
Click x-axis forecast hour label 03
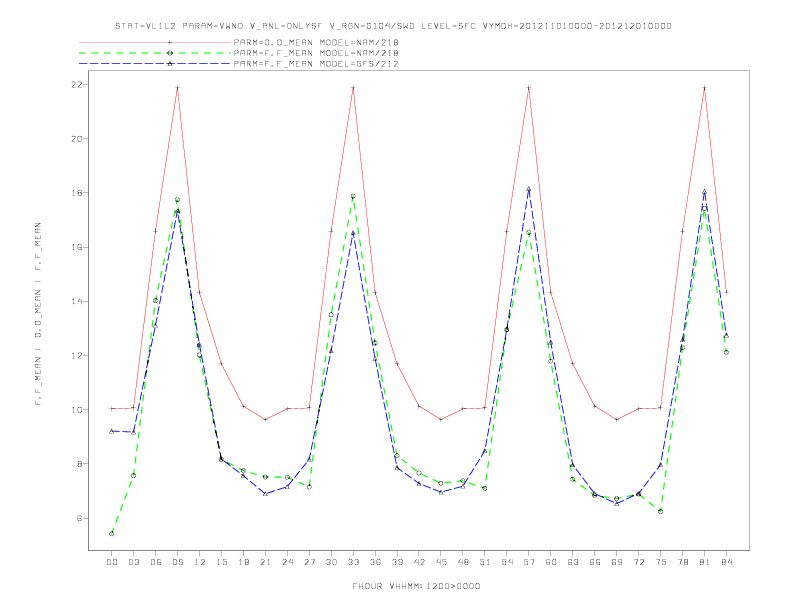click(x=133, y=562)
